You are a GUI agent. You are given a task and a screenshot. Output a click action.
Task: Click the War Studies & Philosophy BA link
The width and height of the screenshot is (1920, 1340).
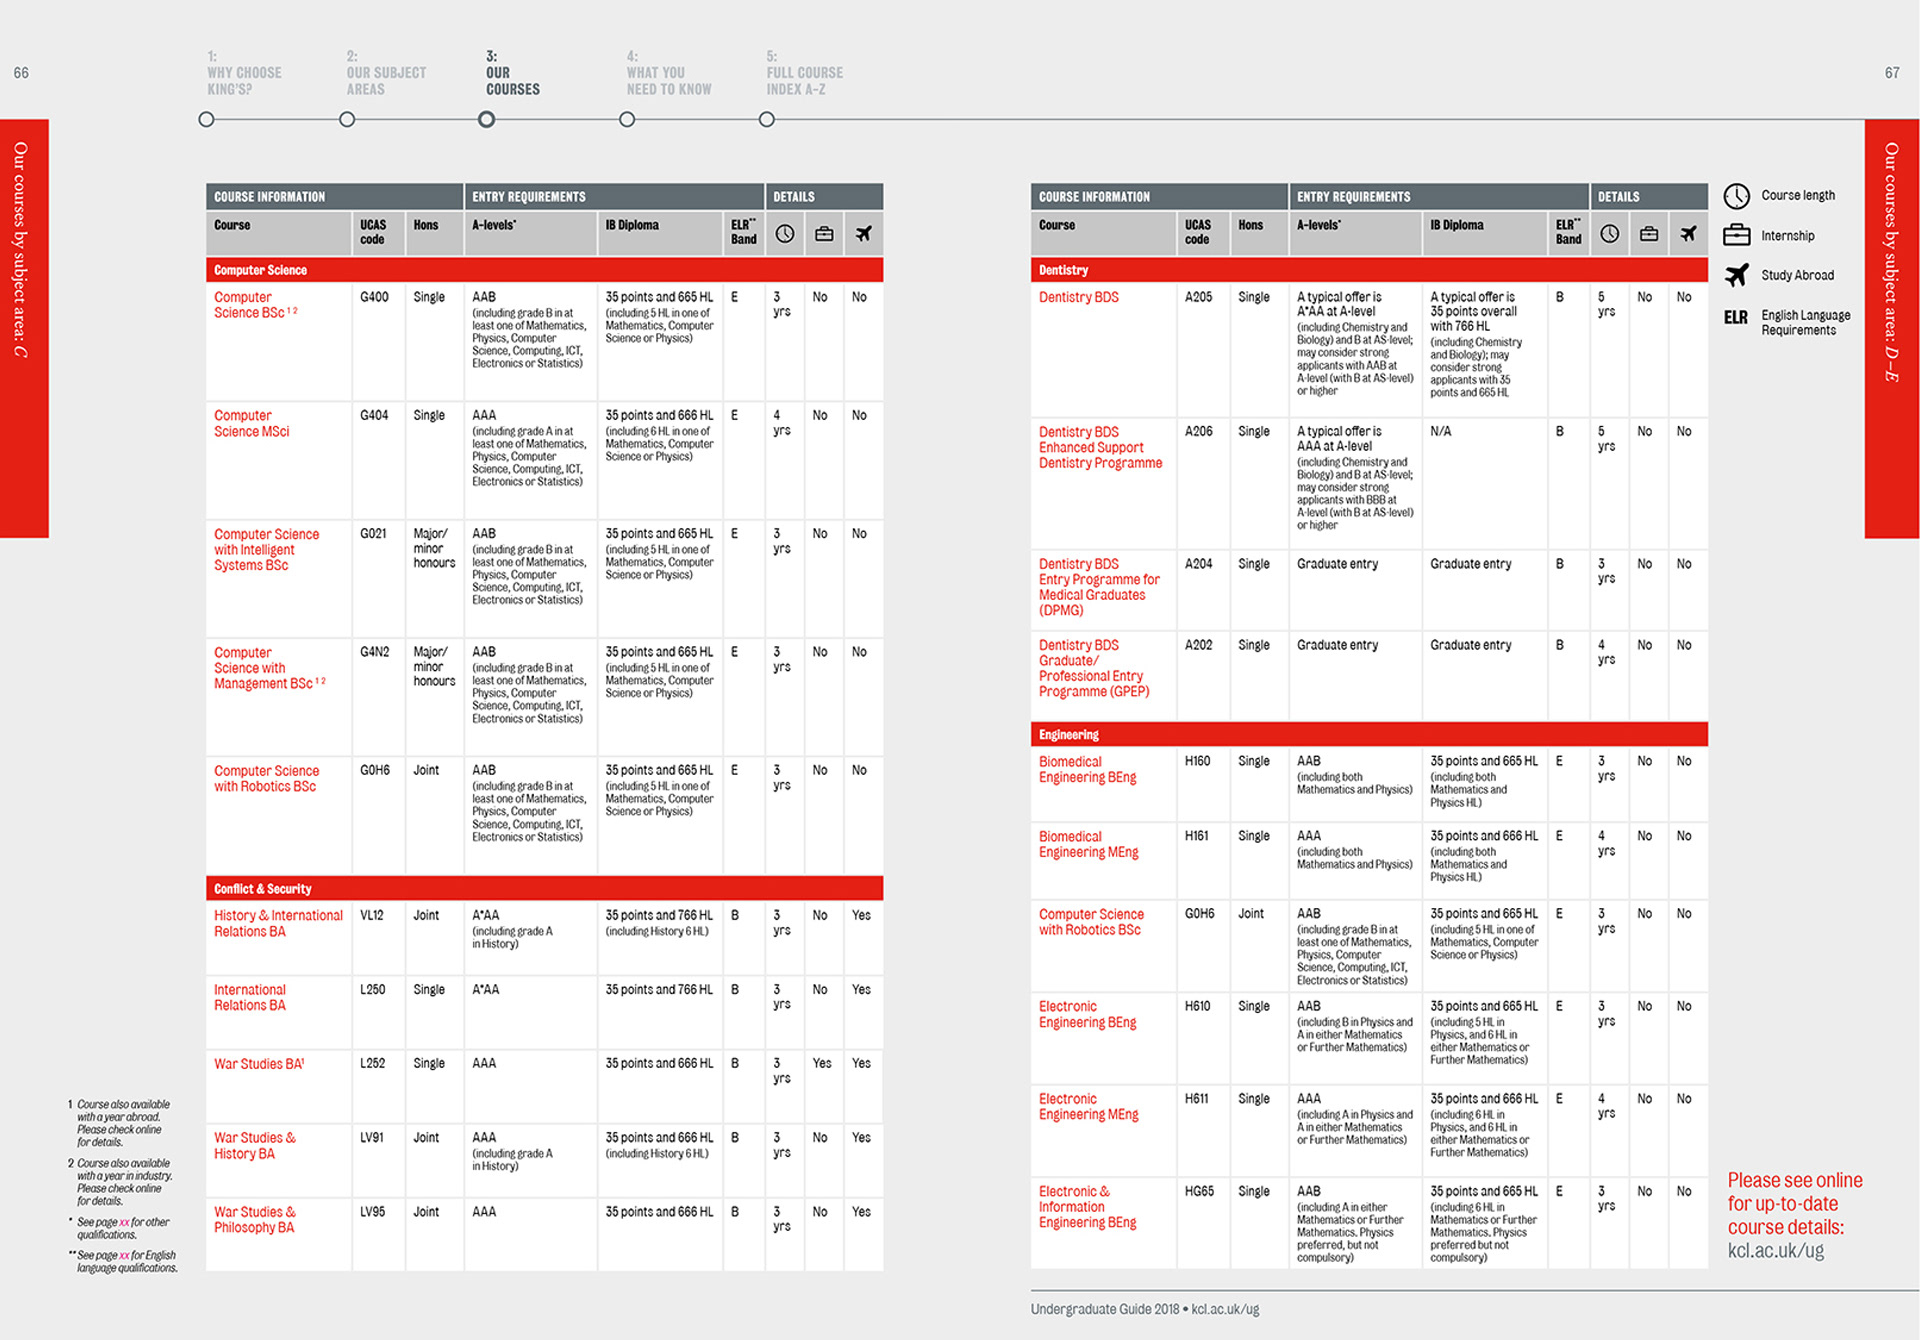pyautogui.click(x=254, y=1220)
